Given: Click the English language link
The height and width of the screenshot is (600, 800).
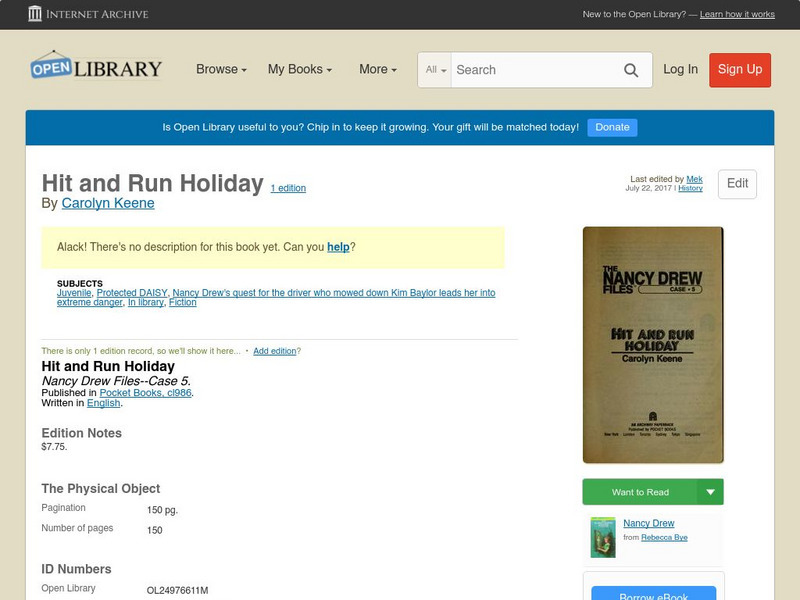Looking at the screenshot, I should [104, 403].
